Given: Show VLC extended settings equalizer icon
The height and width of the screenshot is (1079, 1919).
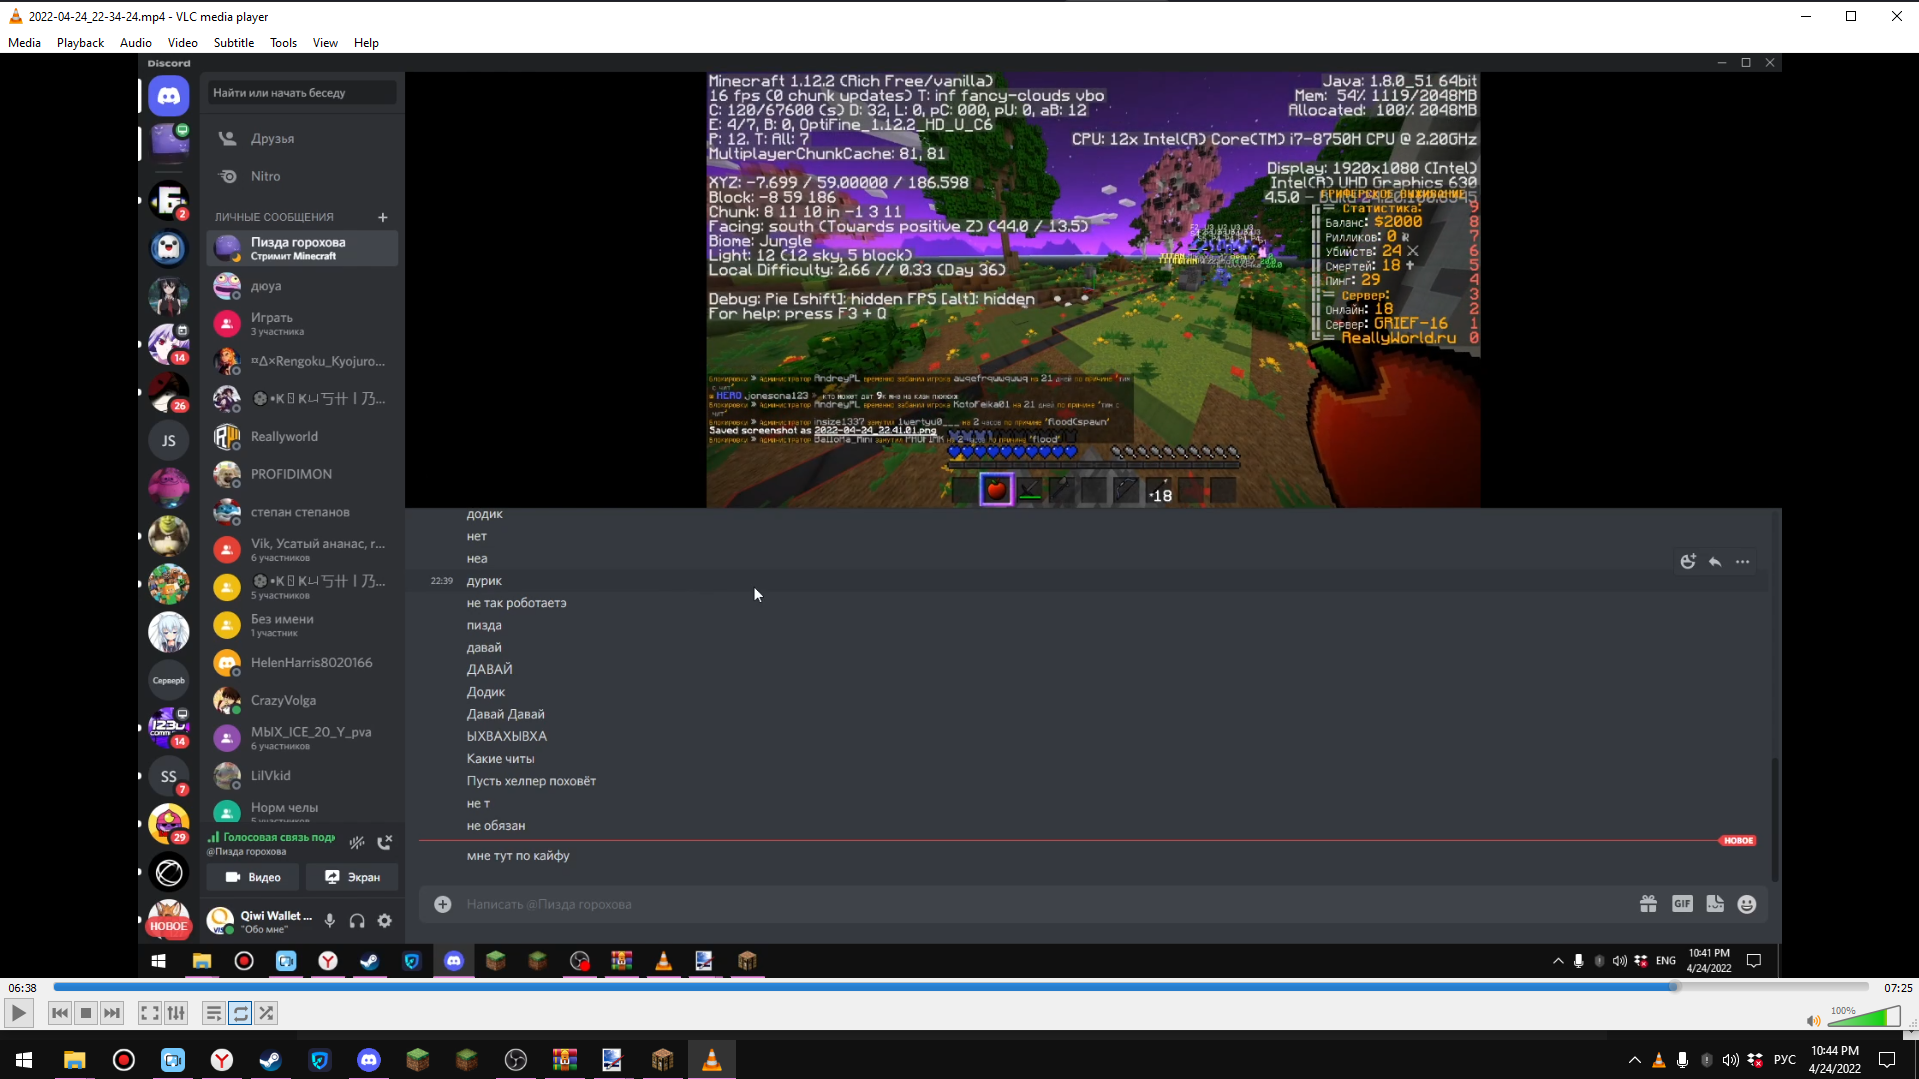Looking at the screenshot, I should pyautogui.click(x=176, y=1013).
